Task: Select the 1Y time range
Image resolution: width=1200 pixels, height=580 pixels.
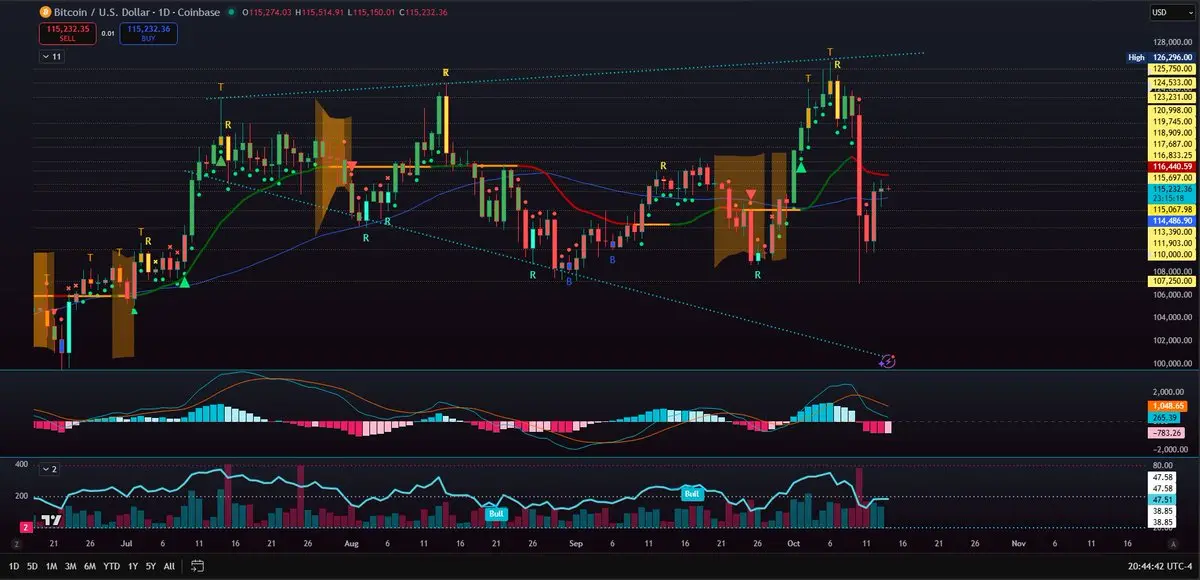Action: pos(131,566)
